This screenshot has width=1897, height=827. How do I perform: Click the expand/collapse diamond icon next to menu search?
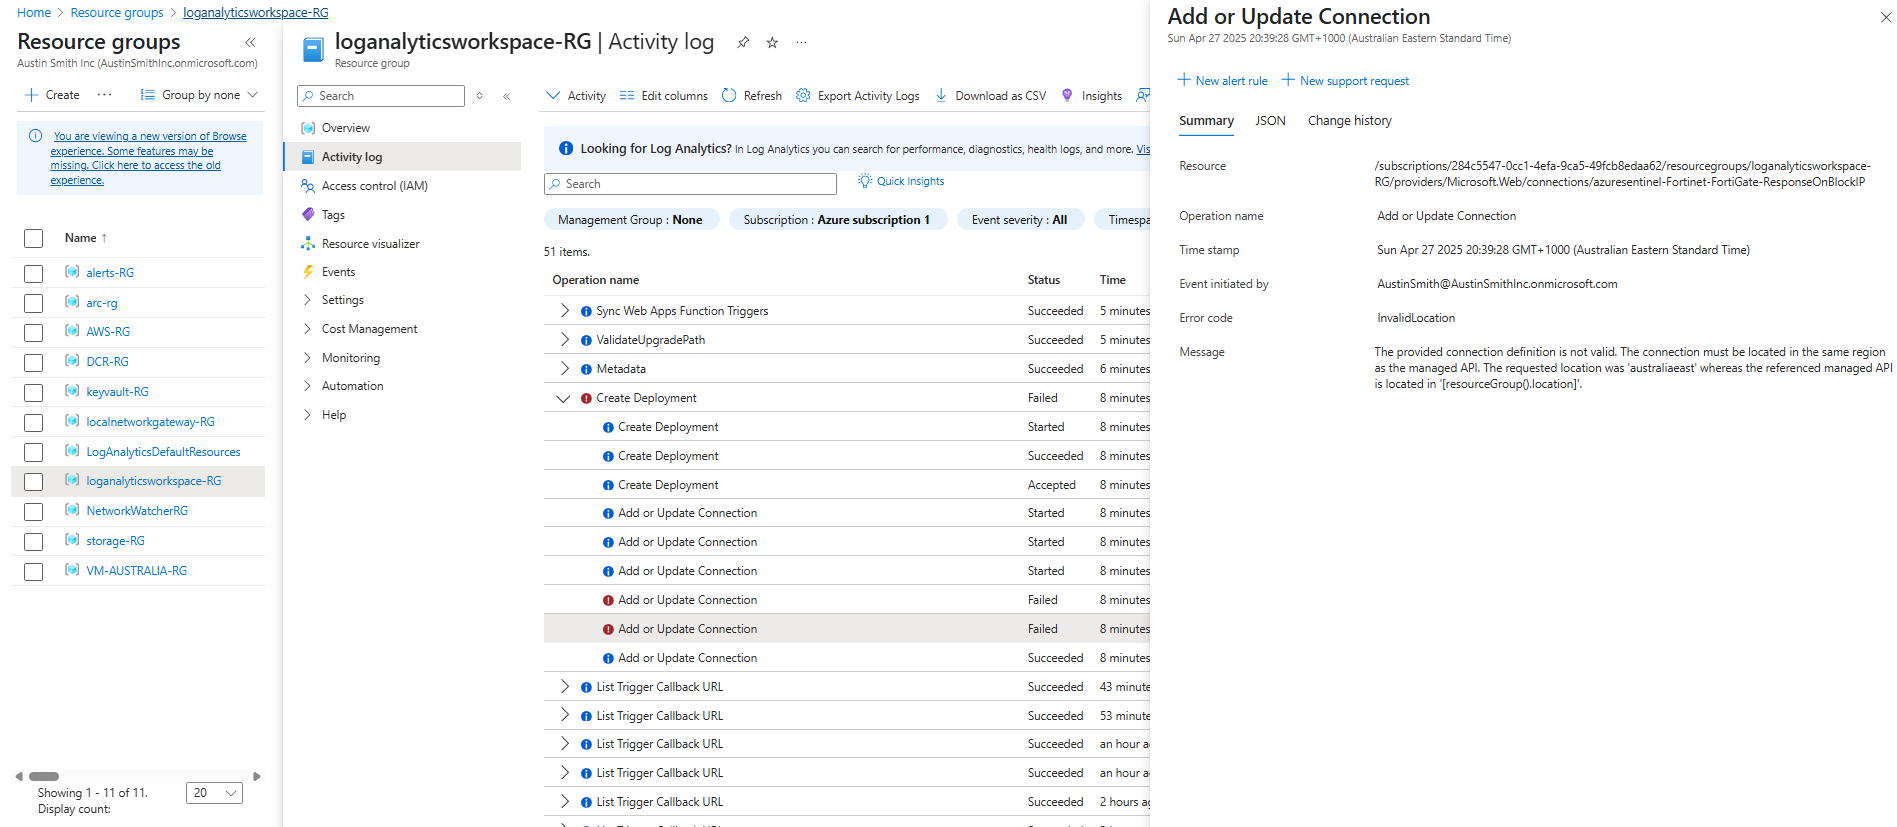click(x=480, y=96)
